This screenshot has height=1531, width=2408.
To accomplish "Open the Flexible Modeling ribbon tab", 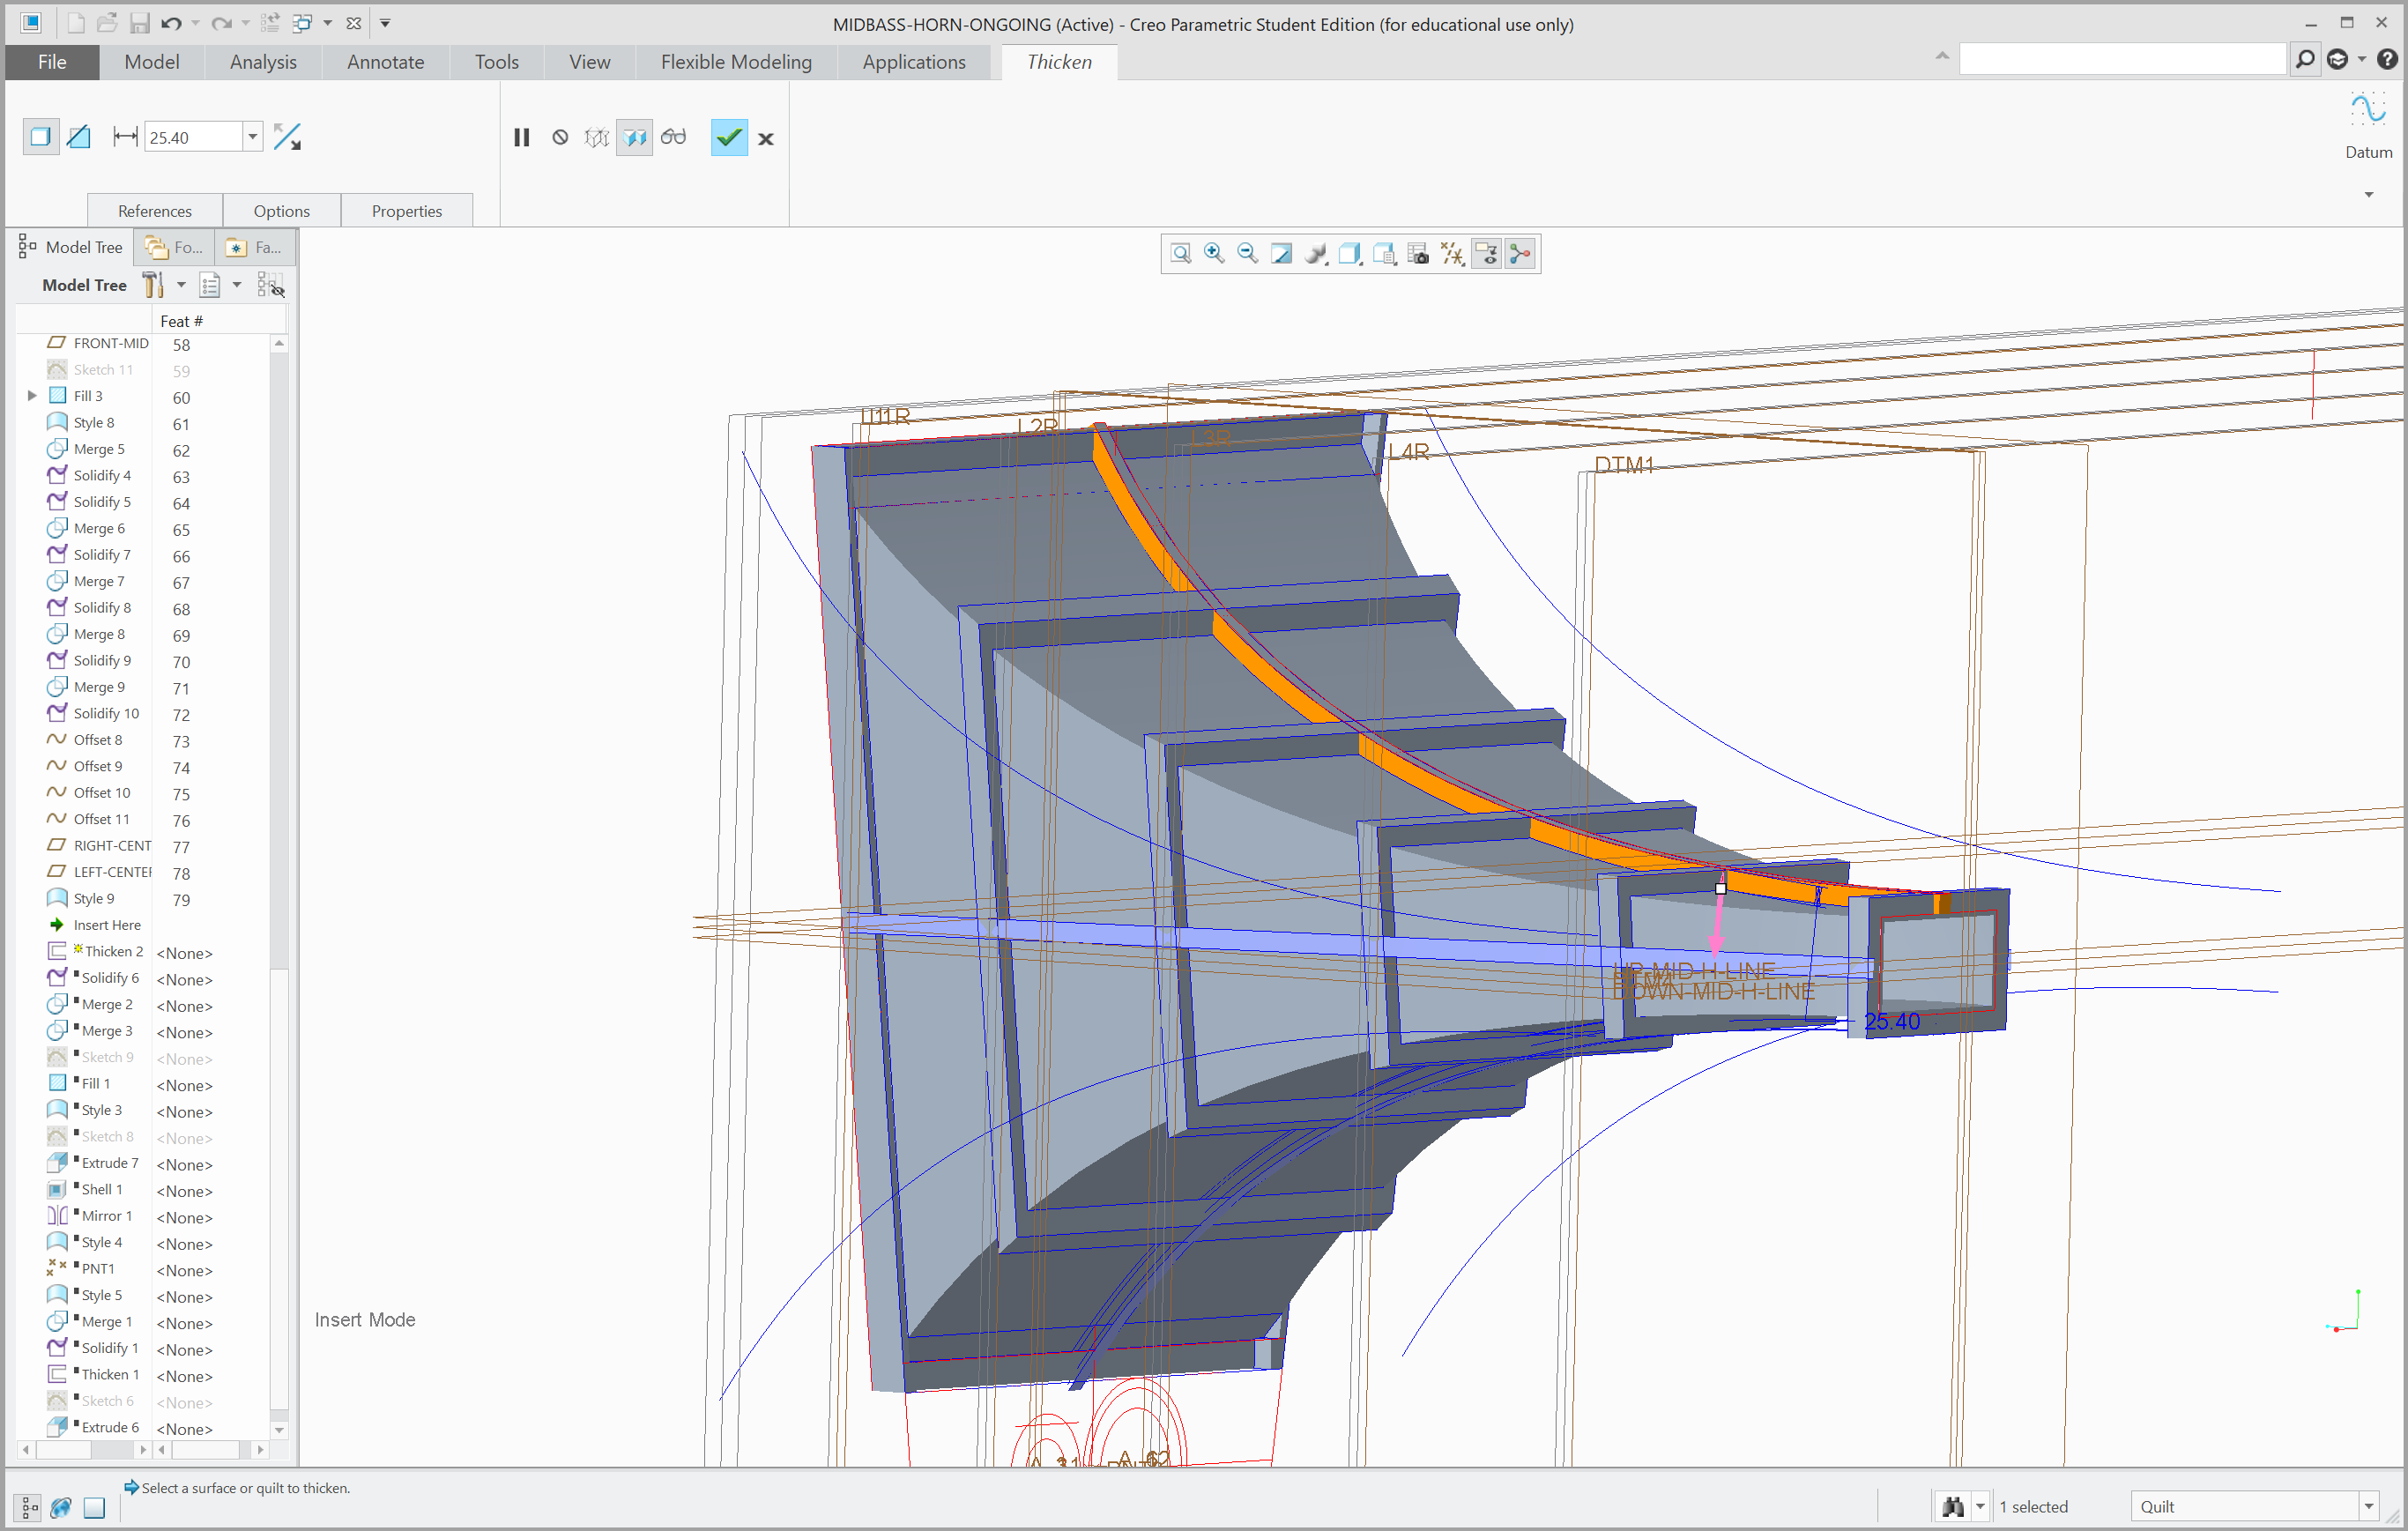I will [x=736, y=62].
